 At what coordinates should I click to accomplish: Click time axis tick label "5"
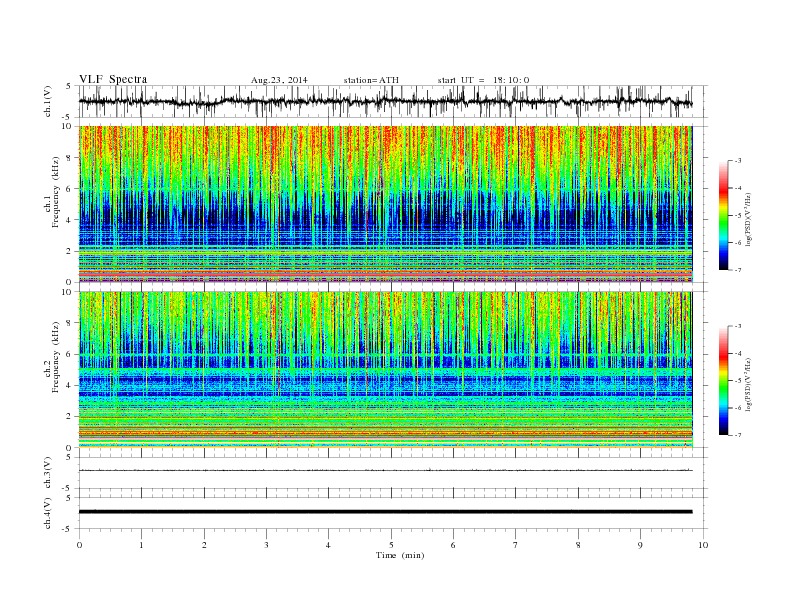[x=391, y=545]
